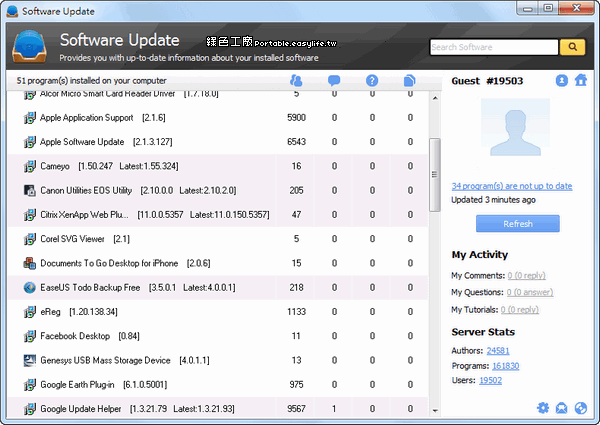Image resolution: width=600 pixels, height=425 pixels.
Task: Open guest profile icon beside Guest #19503
Action: click(x=561, y=80)
